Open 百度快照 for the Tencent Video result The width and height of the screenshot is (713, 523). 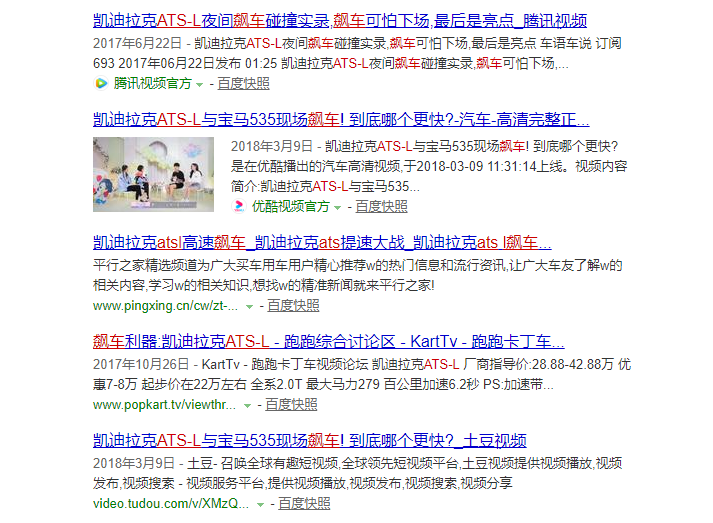point(243,84)
